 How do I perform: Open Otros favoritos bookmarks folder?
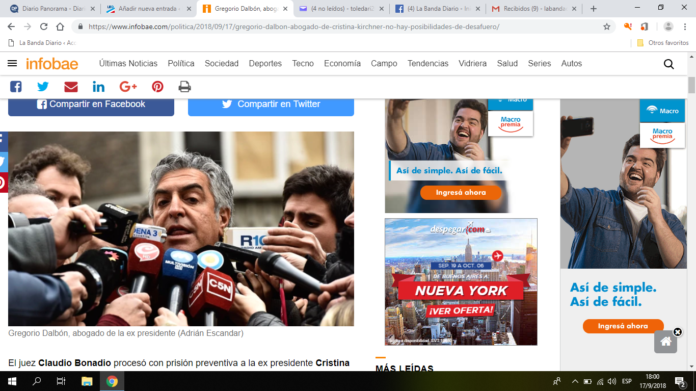click(663, 43)
